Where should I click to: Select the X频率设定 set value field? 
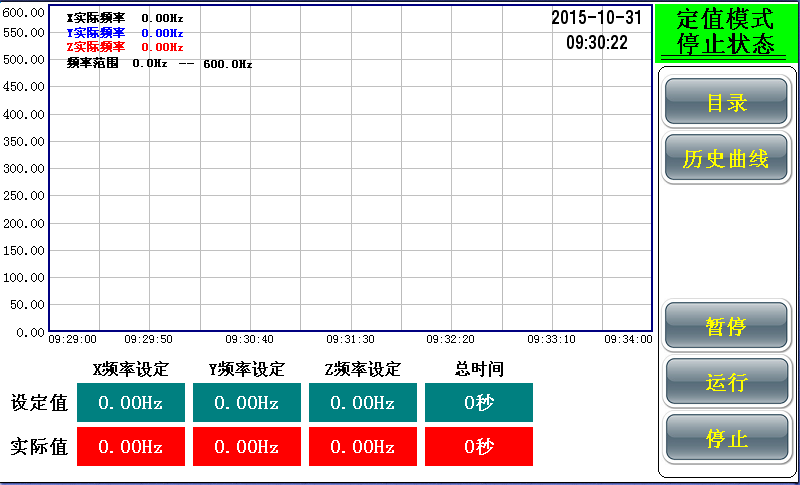click(x=131, y=403)
